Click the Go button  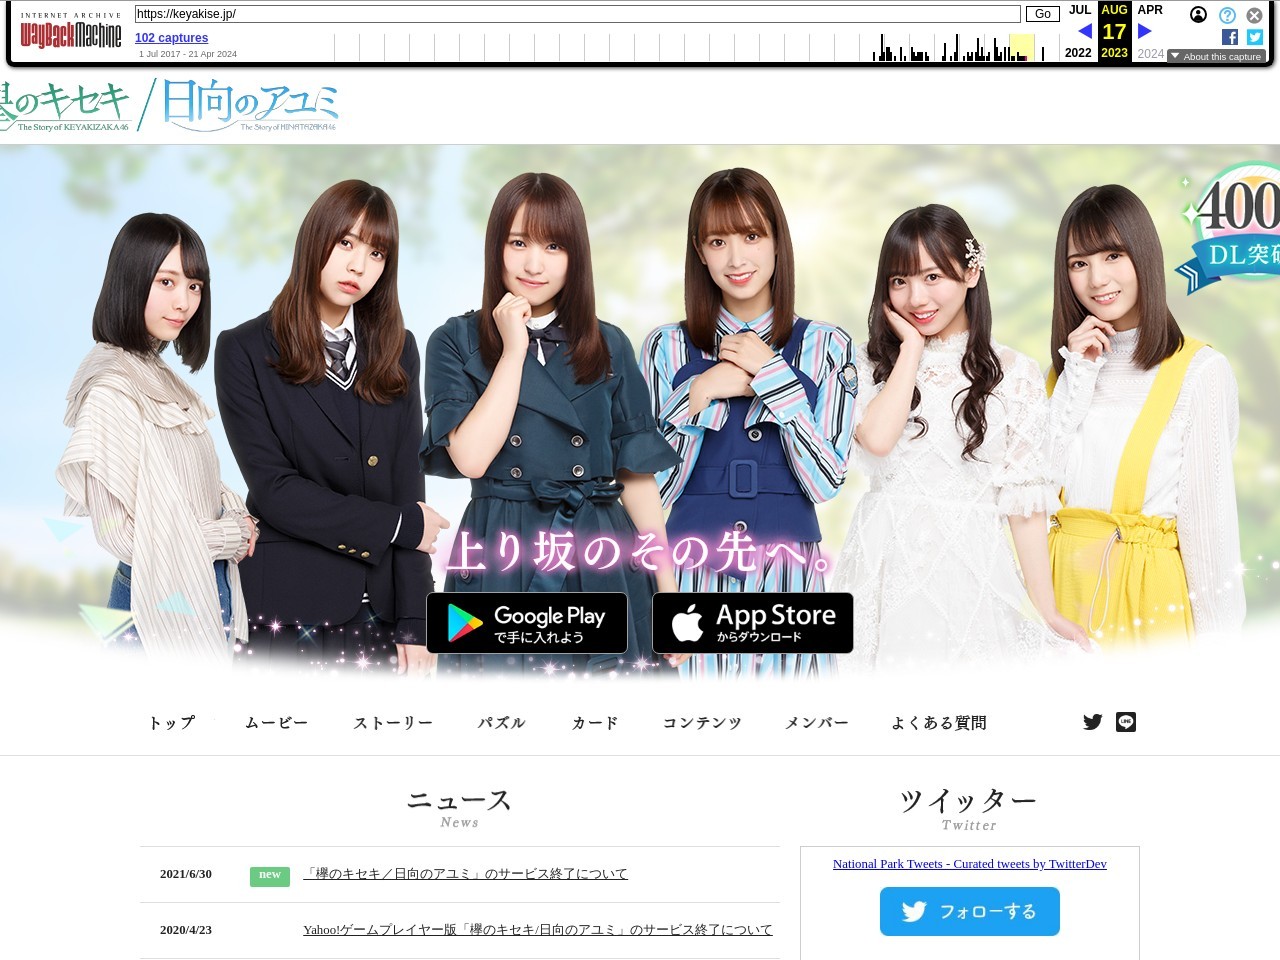point(1043,14)
